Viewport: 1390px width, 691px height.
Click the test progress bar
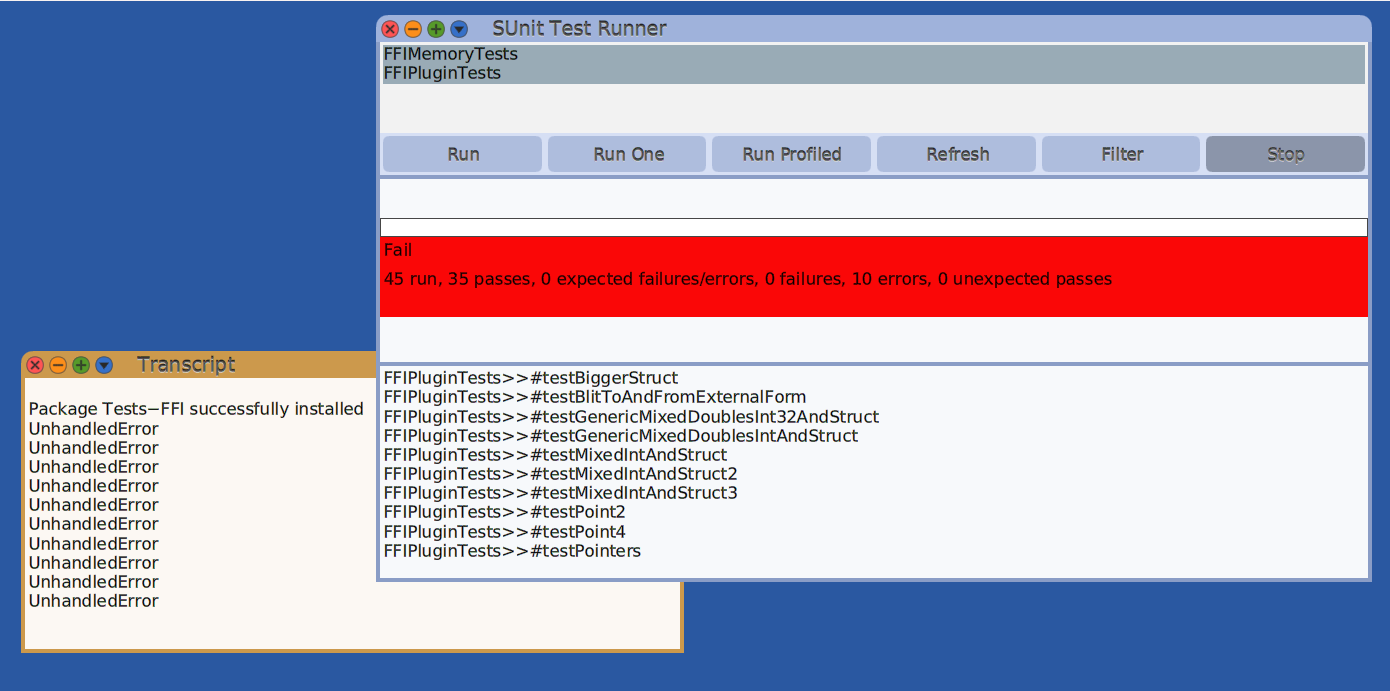pos(873,227)
